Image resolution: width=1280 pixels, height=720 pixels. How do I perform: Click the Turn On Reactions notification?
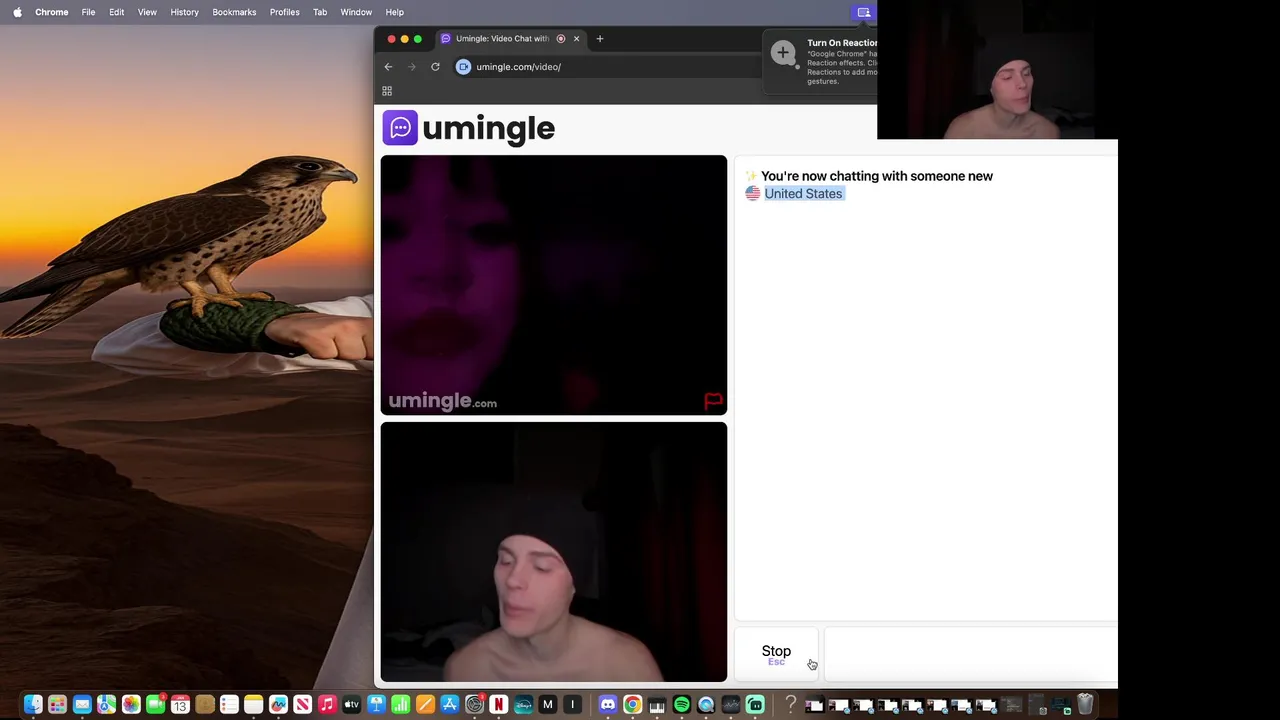pos(822,62)
